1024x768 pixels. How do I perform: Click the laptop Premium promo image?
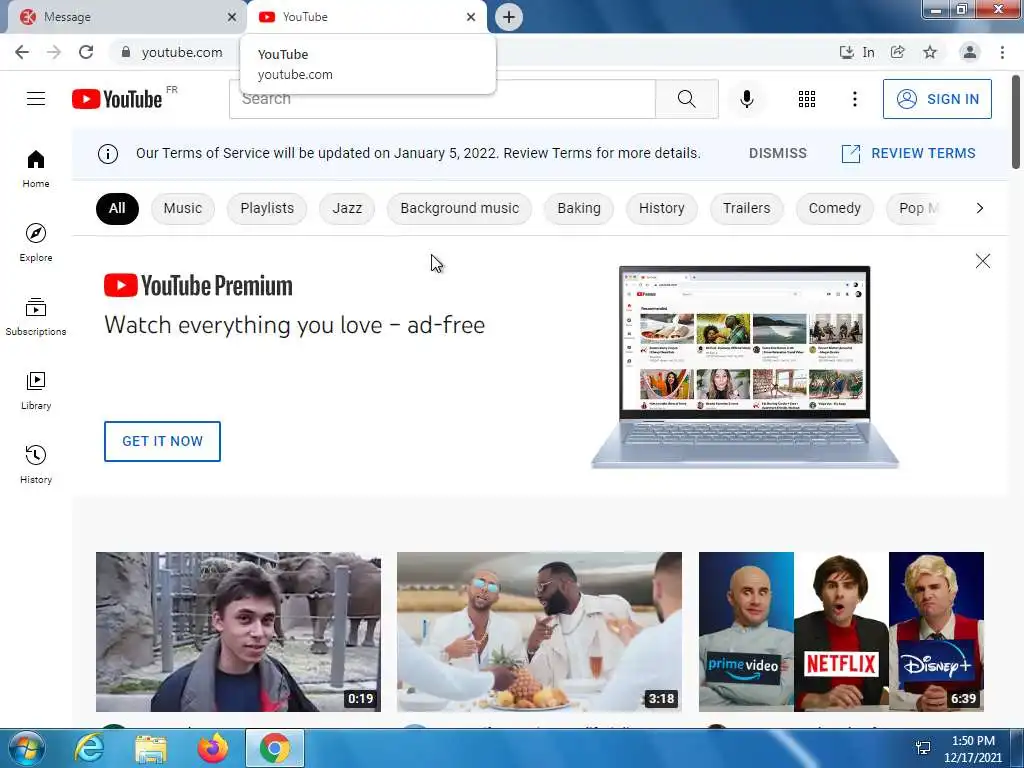point(744,367)
